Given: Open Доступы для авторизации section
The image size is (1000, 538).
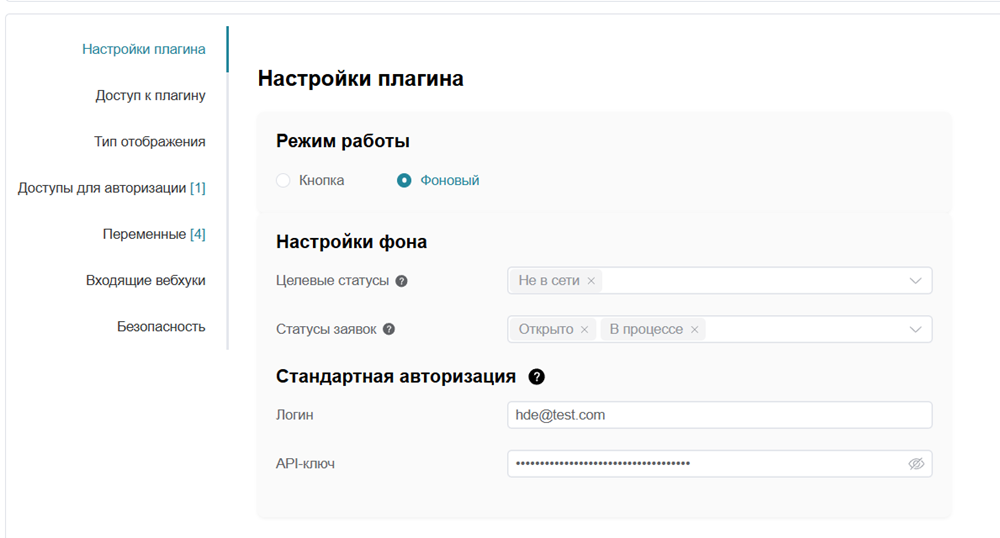Looking at the screenshot, I should pos(111,188).
